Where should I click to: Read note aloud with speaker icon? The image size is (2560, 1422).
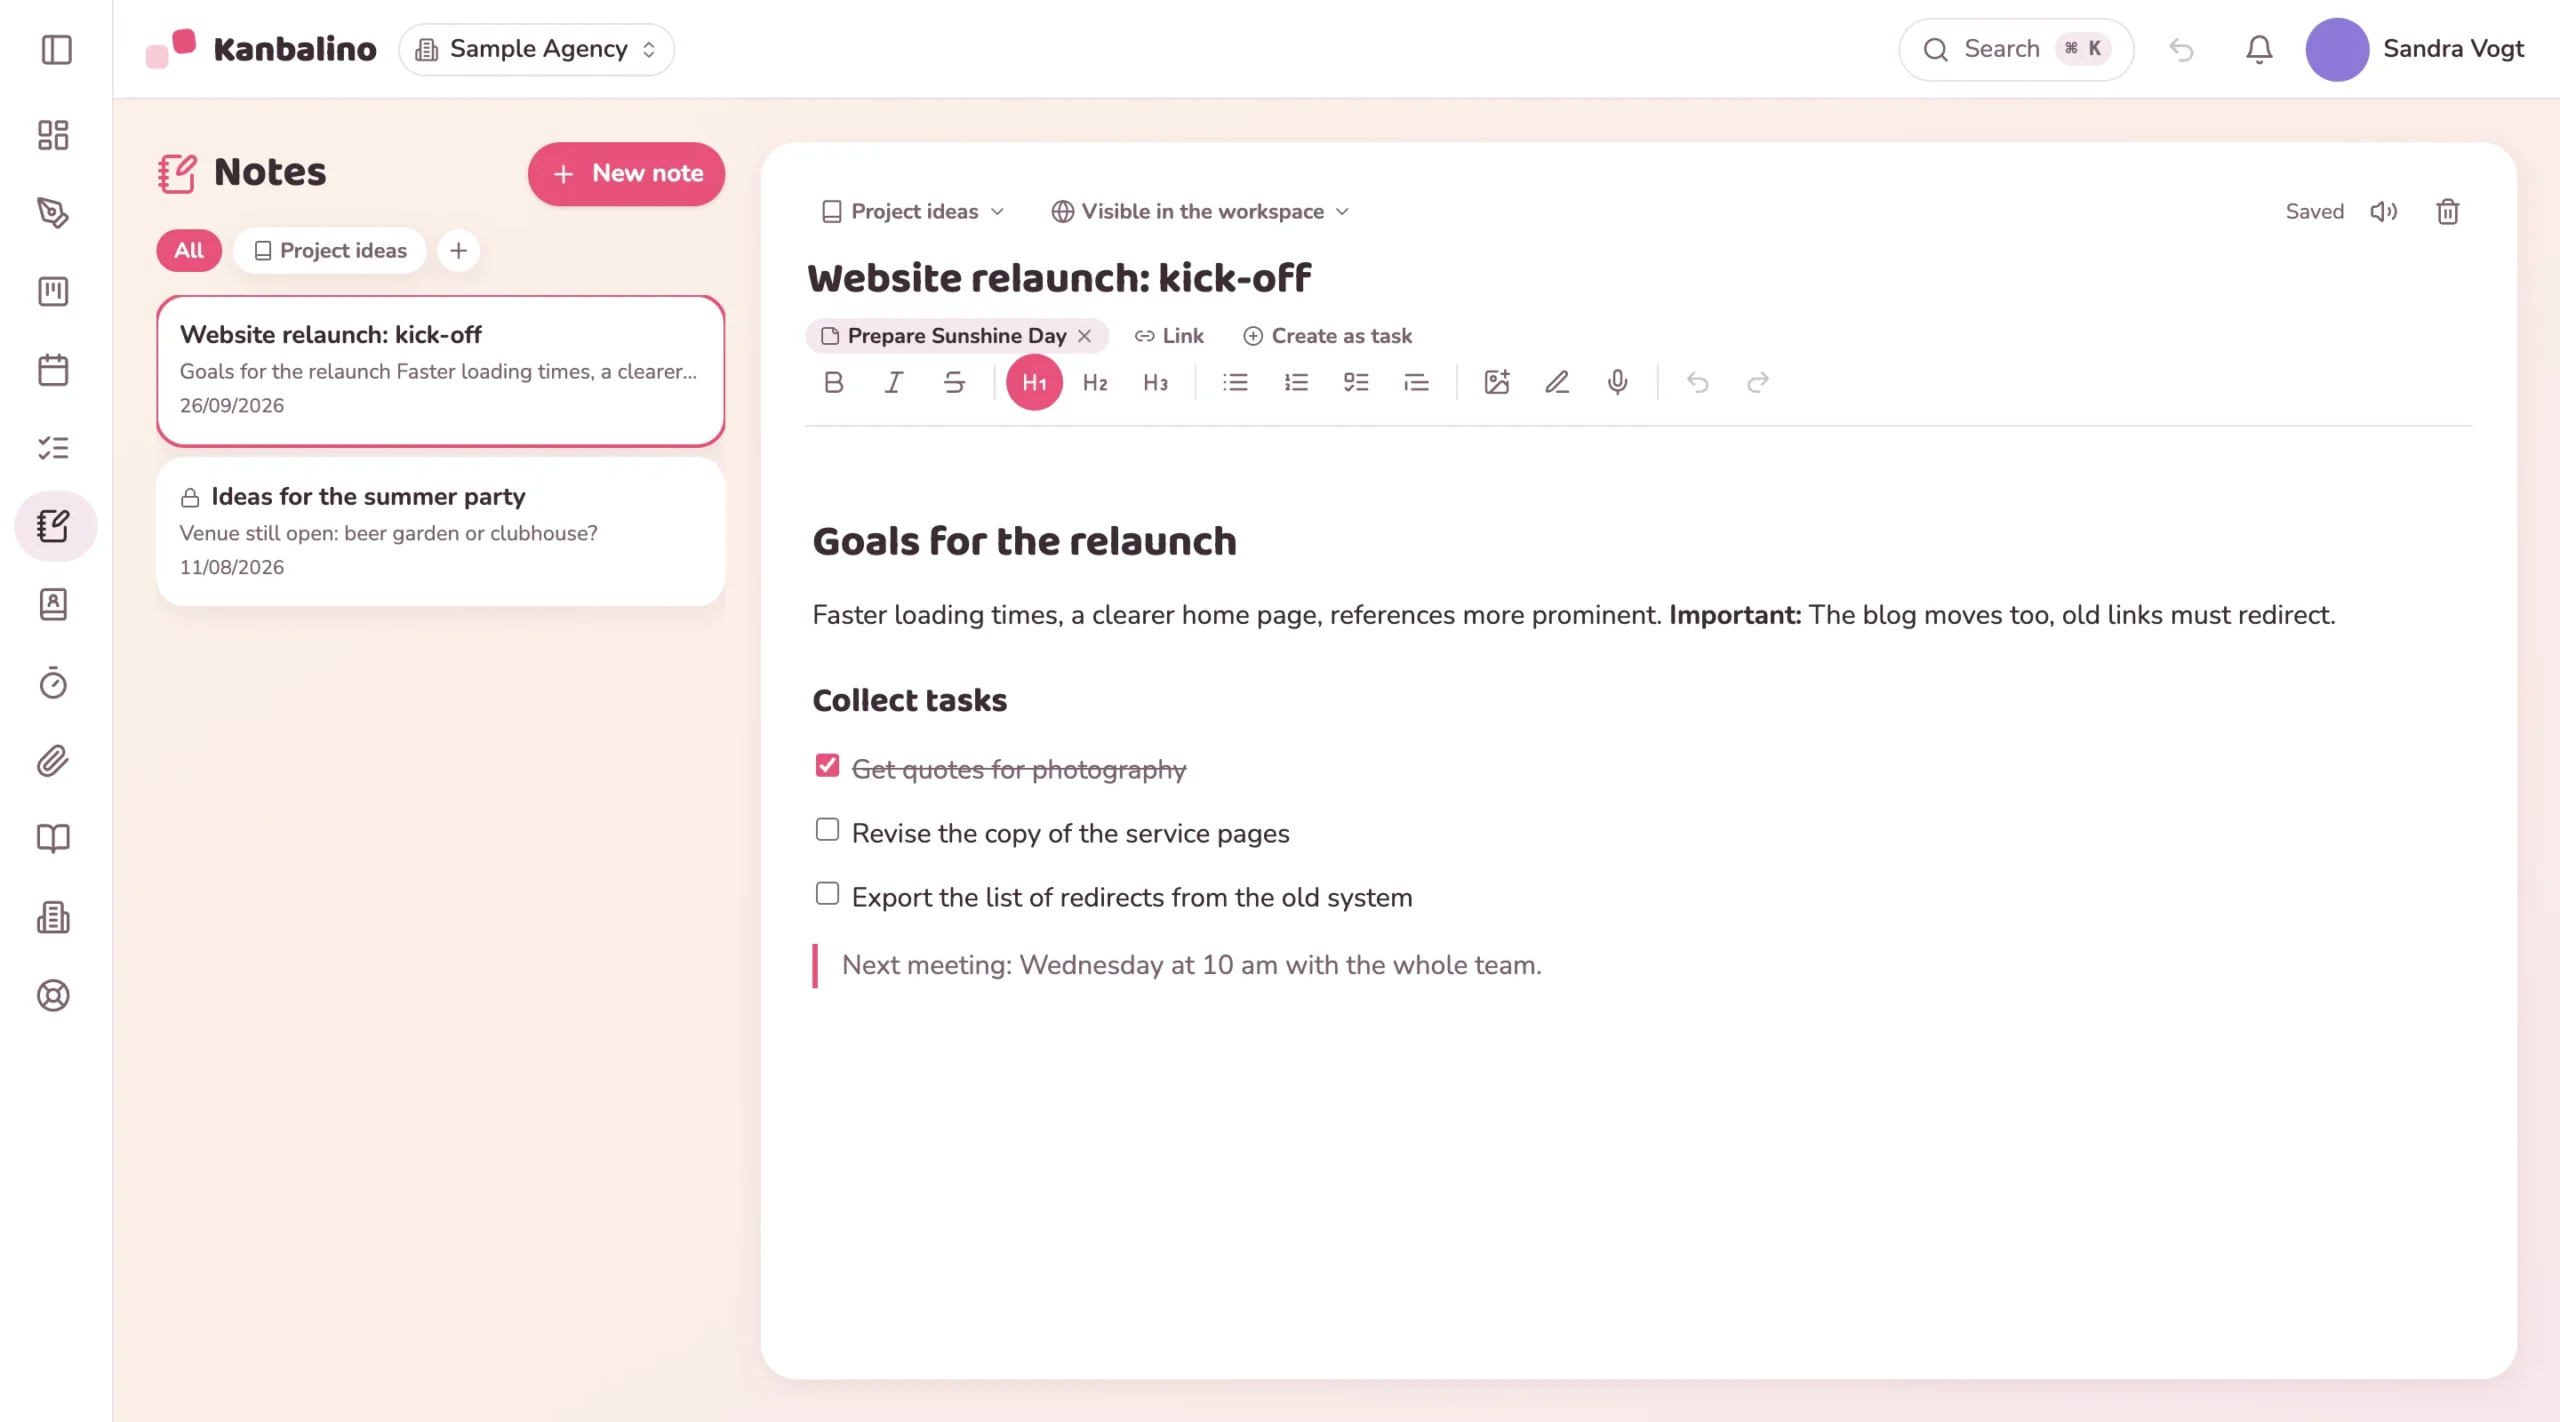coord(2384,211)
